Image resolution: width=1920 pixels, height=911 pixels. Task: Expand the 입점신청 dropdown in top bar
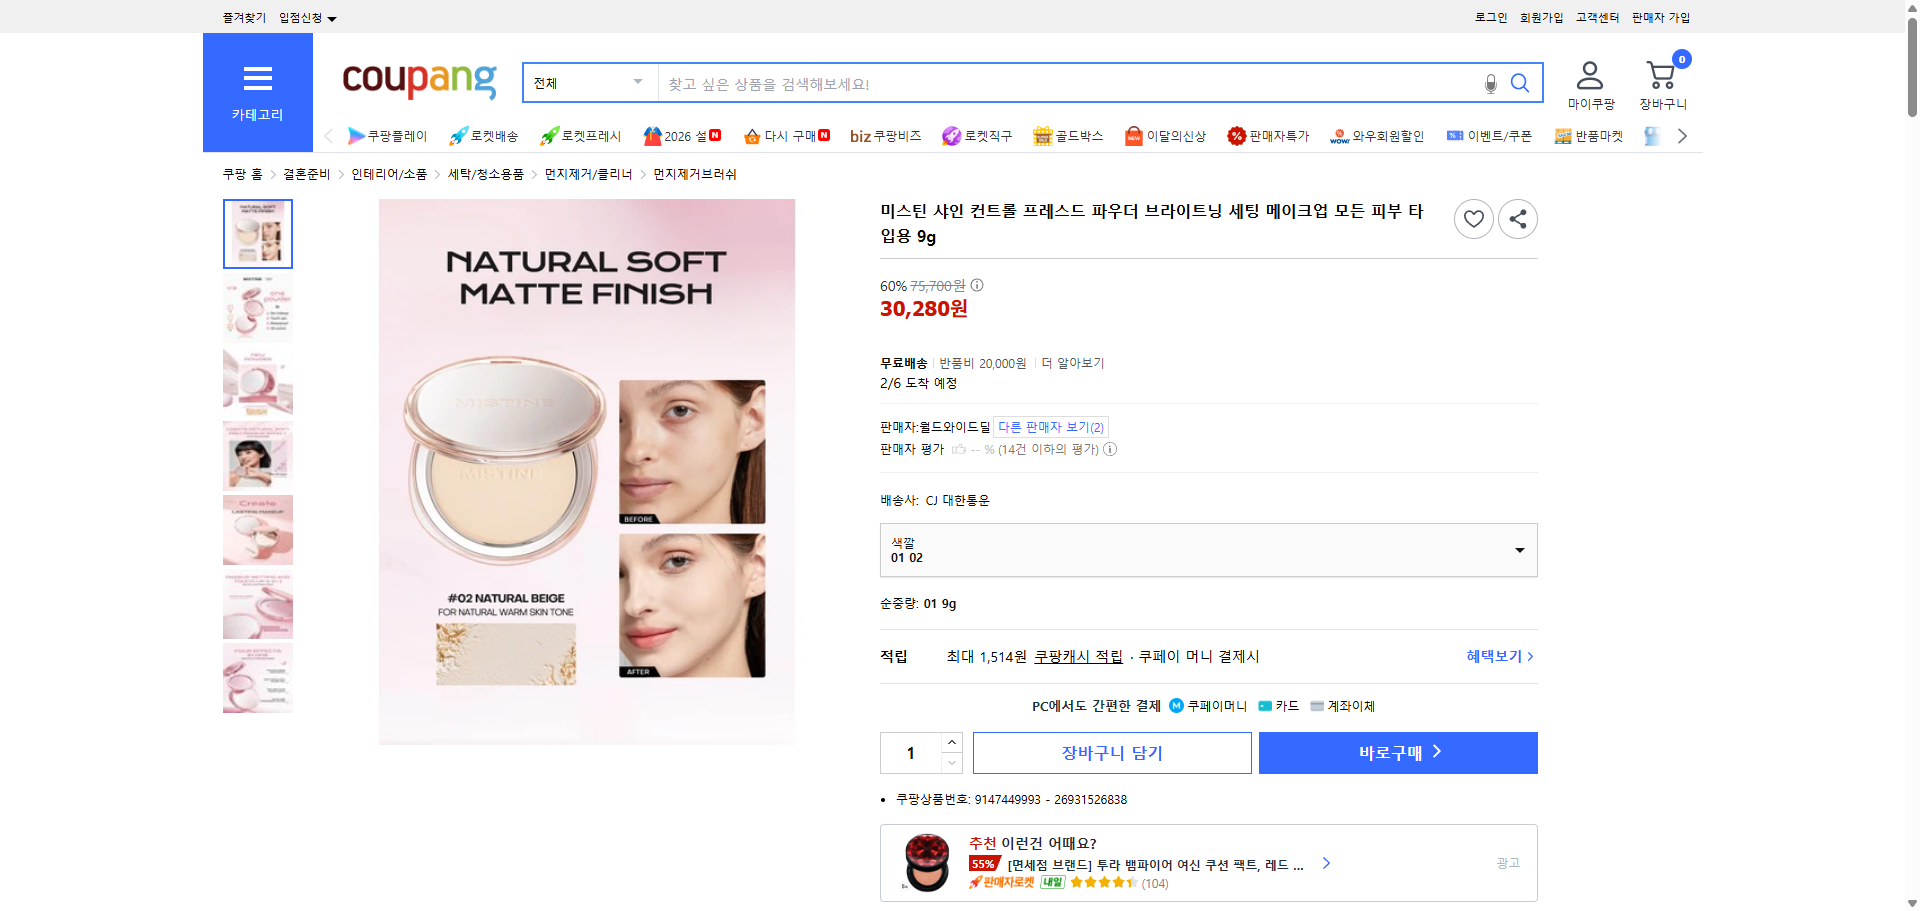305,17
